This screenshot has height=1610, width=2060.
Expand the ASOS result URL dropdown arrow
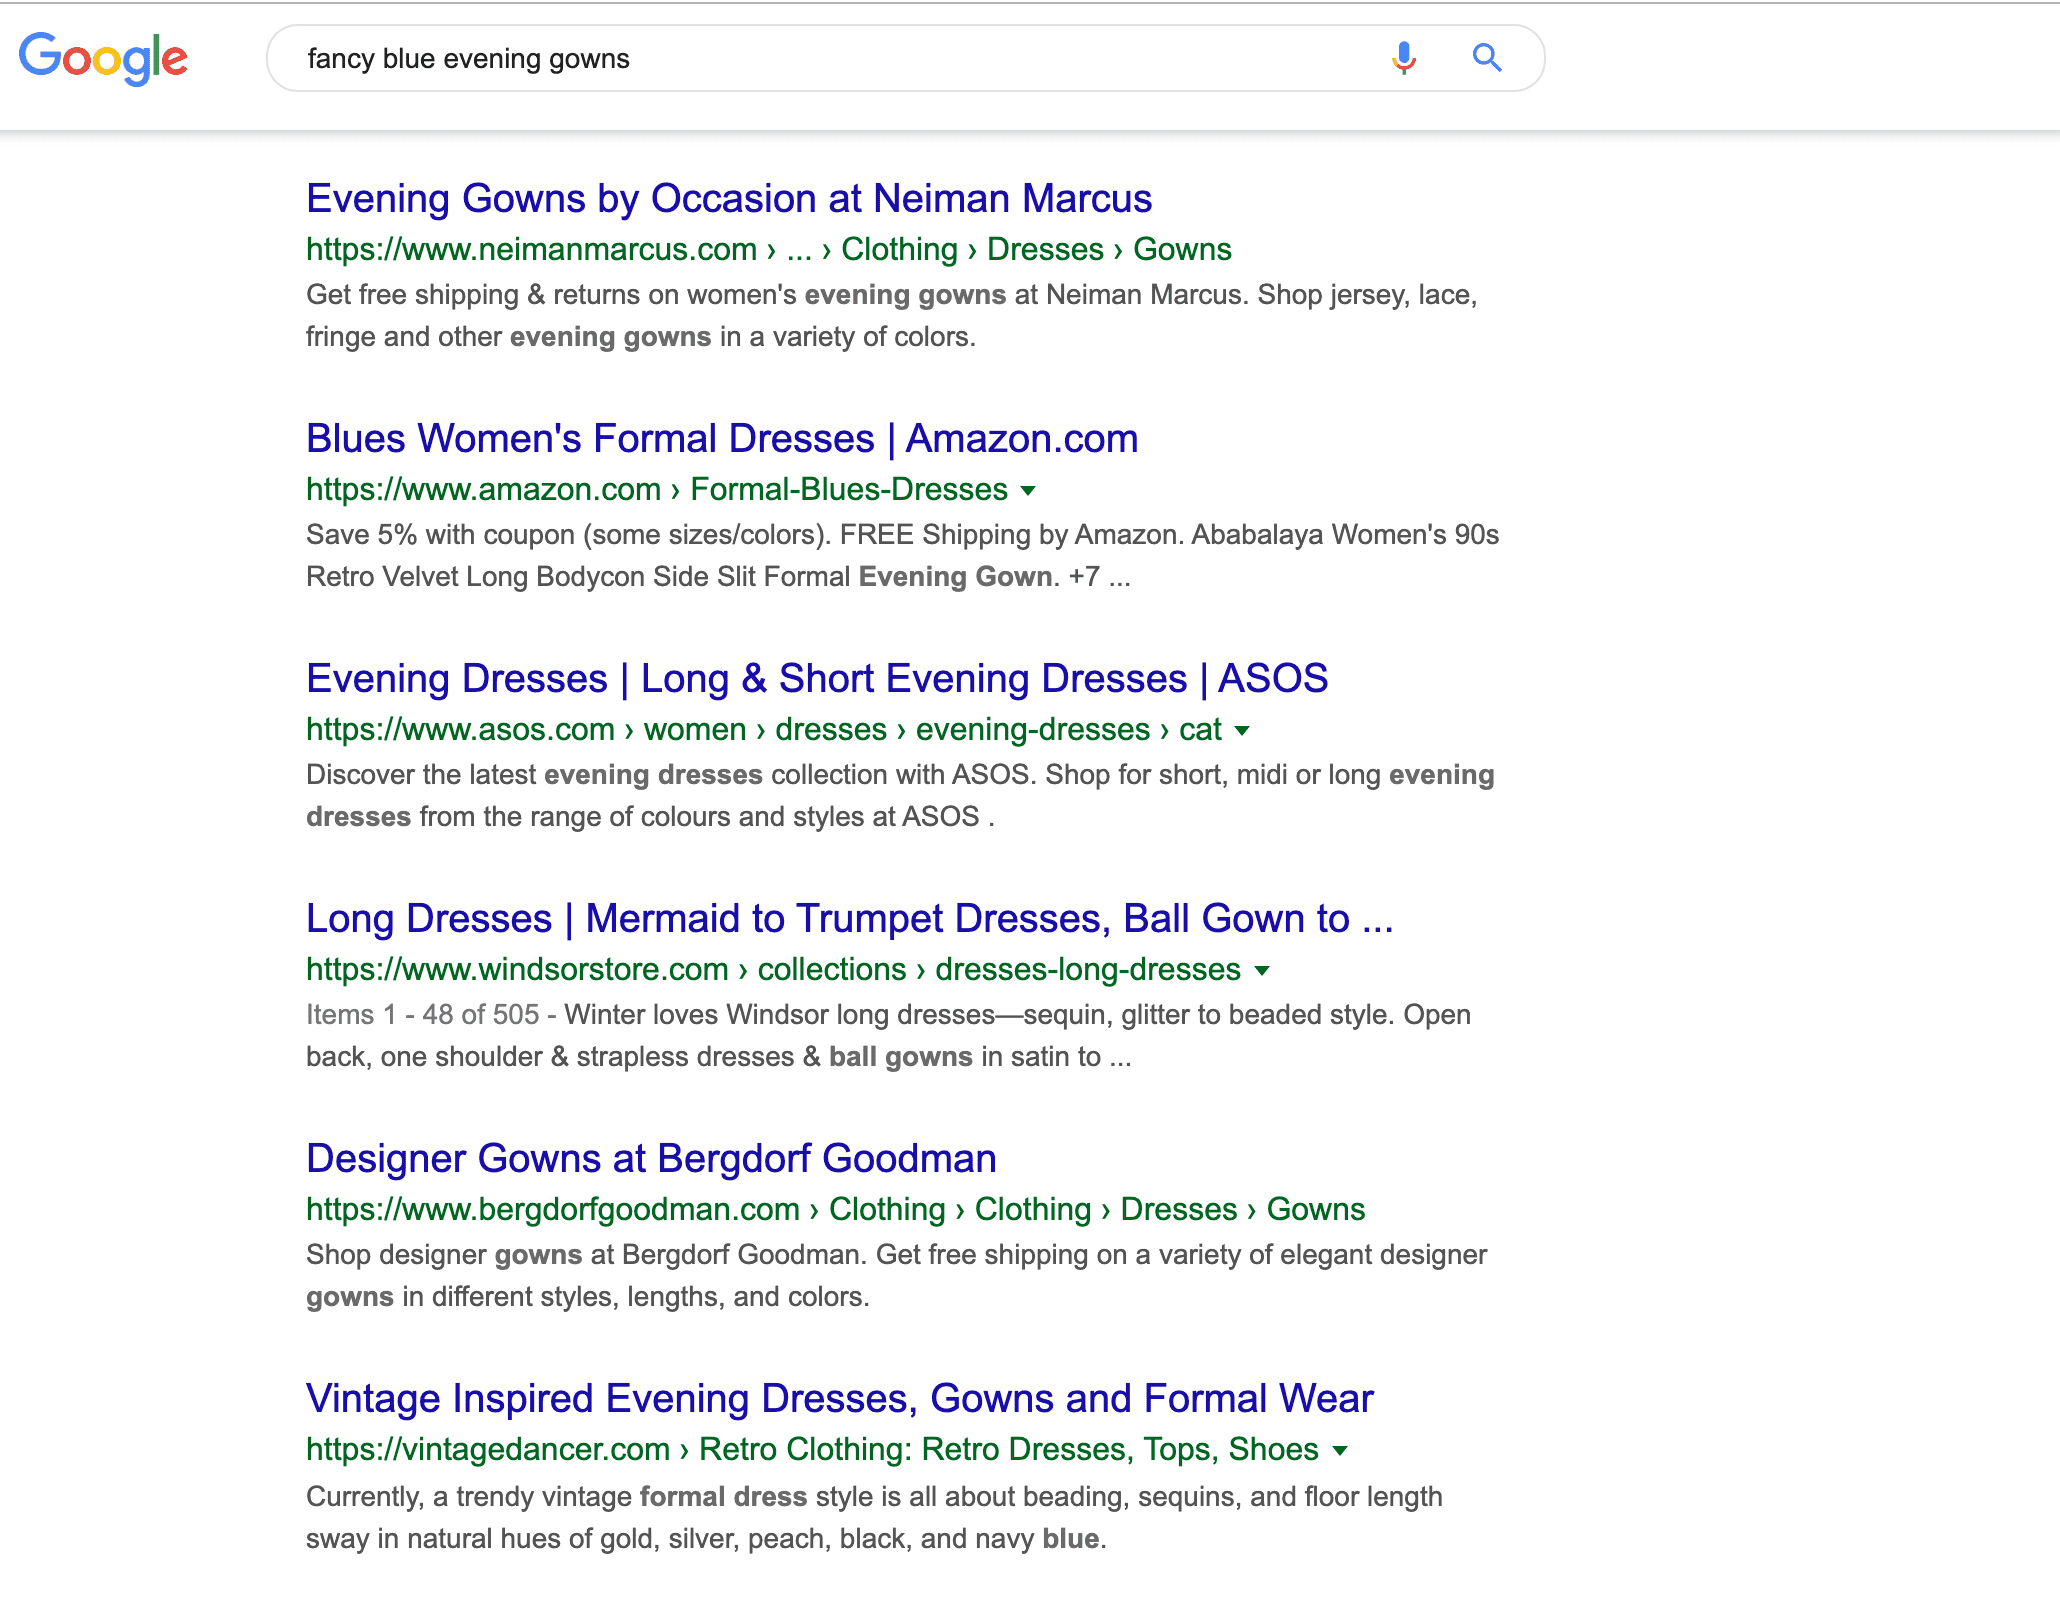click(x=1242, y=730)
